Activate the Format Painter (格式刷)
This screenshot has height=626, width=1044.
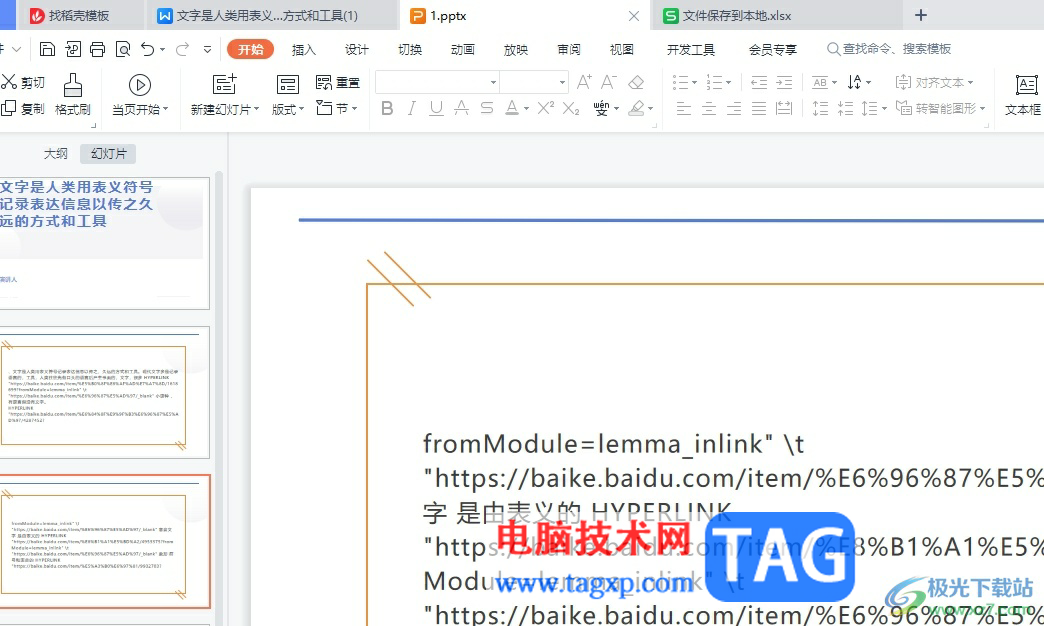click(73, 95)
